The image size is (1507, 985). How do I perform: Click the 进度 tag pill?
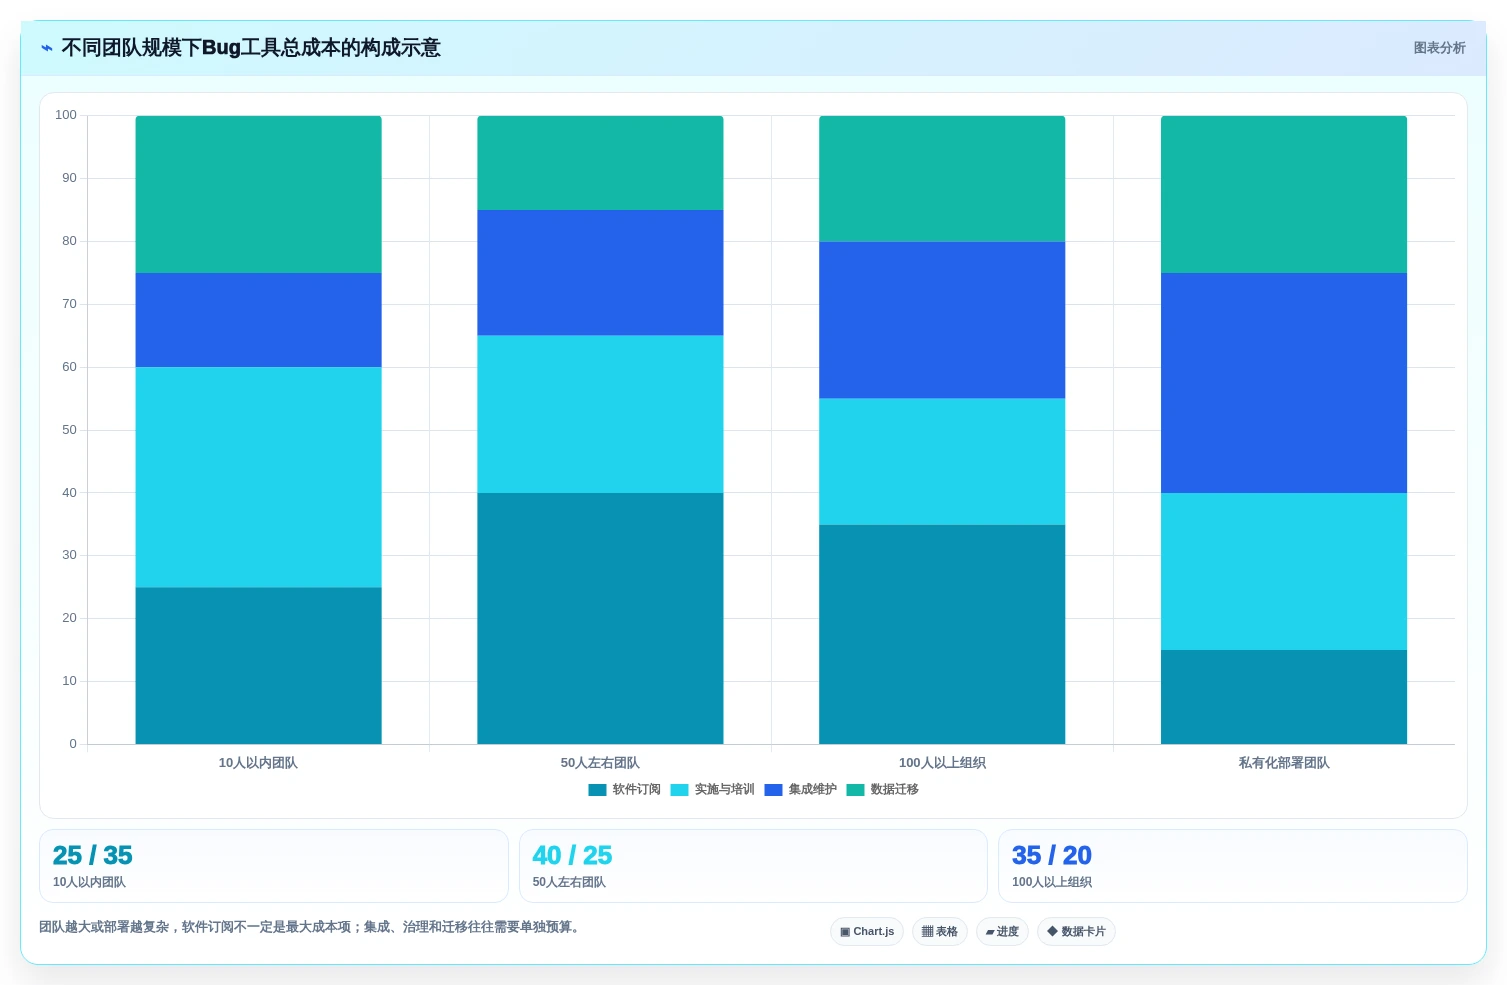click(1002, 932)
